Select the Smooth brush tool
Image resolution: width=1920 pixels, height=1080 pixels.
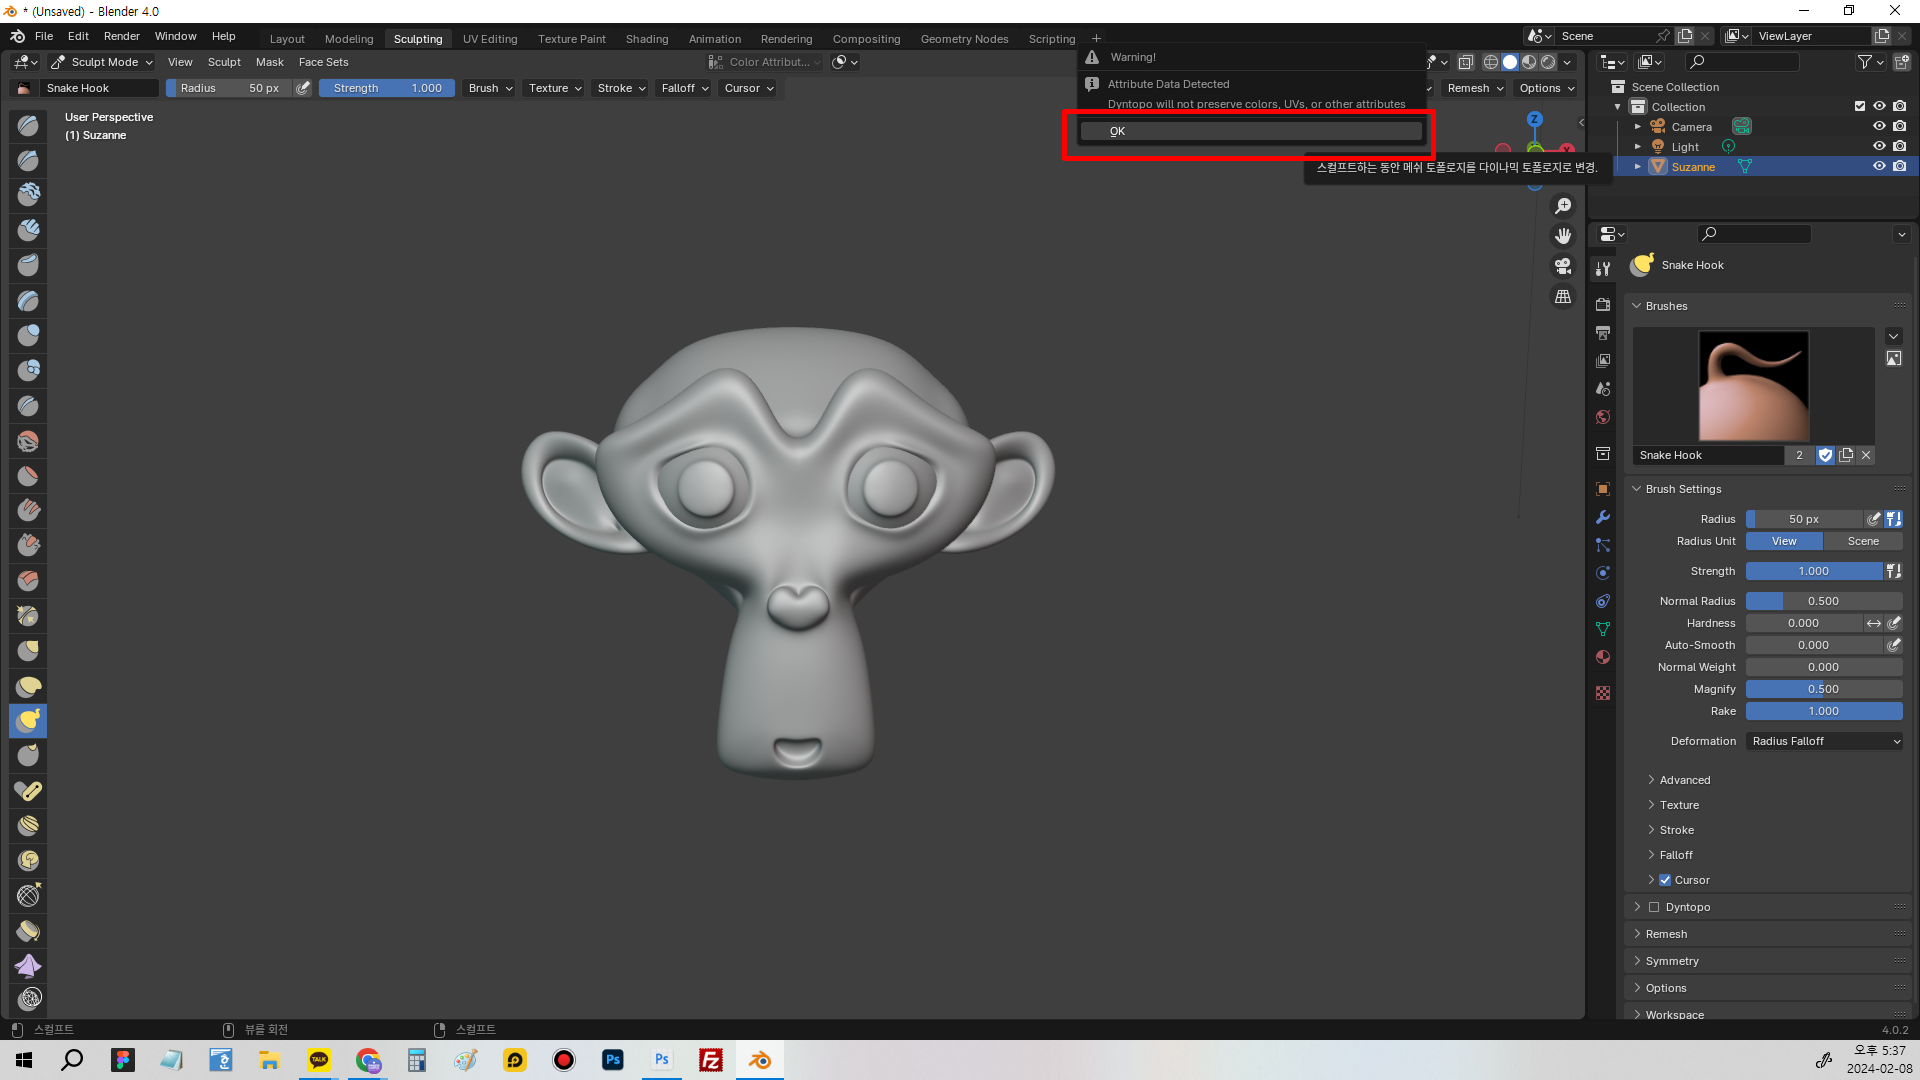pos(28,441)
